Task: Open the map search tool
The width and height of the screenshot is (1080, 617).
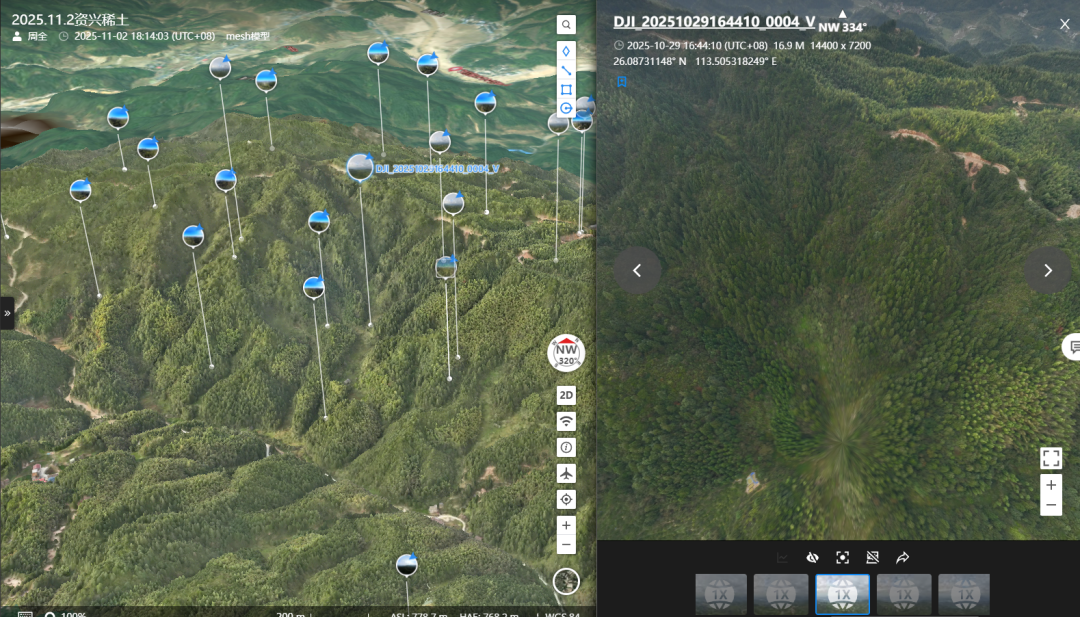Action: point(565,25)
